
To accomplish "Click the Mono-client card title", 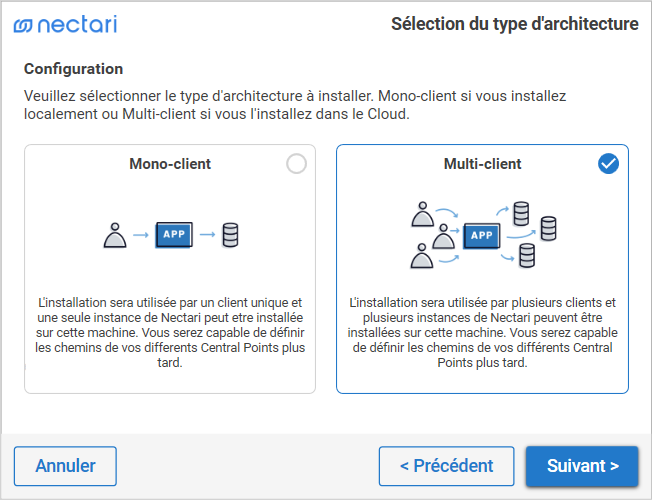I will (170, 164).
